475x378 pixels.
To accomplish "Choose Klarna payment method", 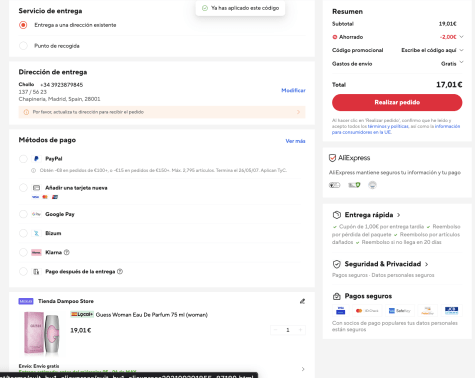I will (x=23, y=252).
